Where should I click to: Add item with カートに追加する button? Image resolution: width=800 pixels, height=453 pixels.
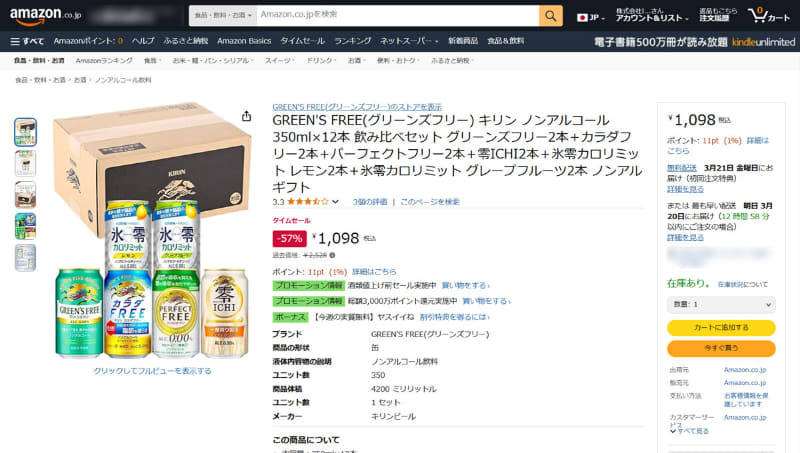(x=721, y=328)
